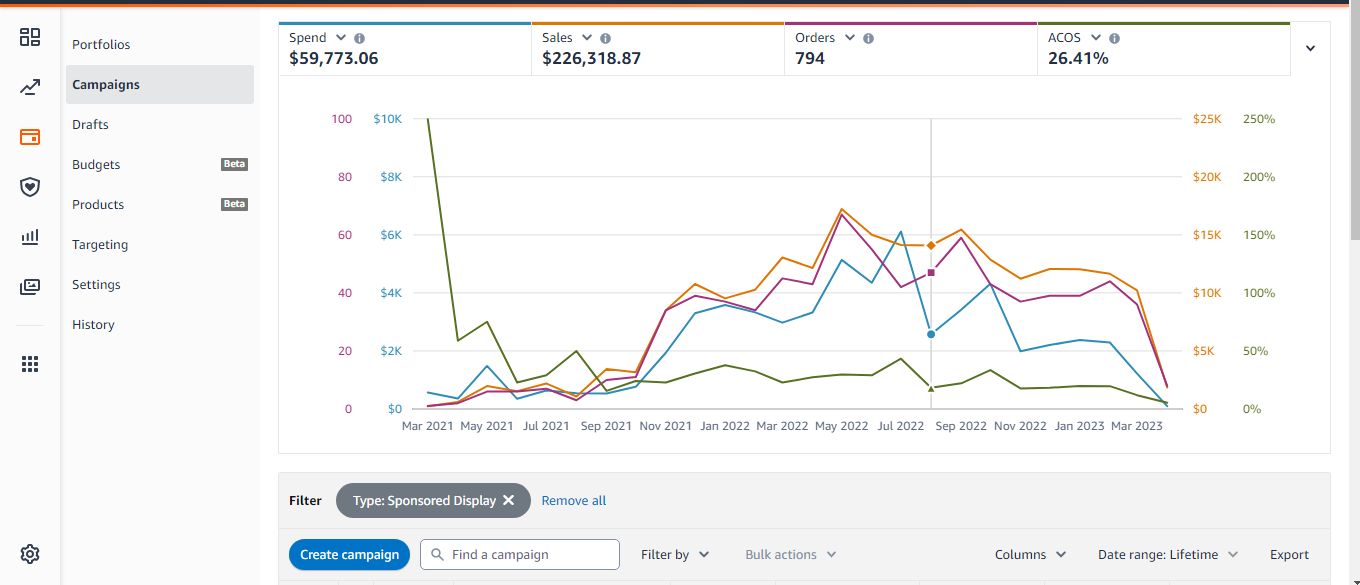The image size is (1360, 585).
Task: Select the orange campaign card sidebar icon
Action: 30,137
